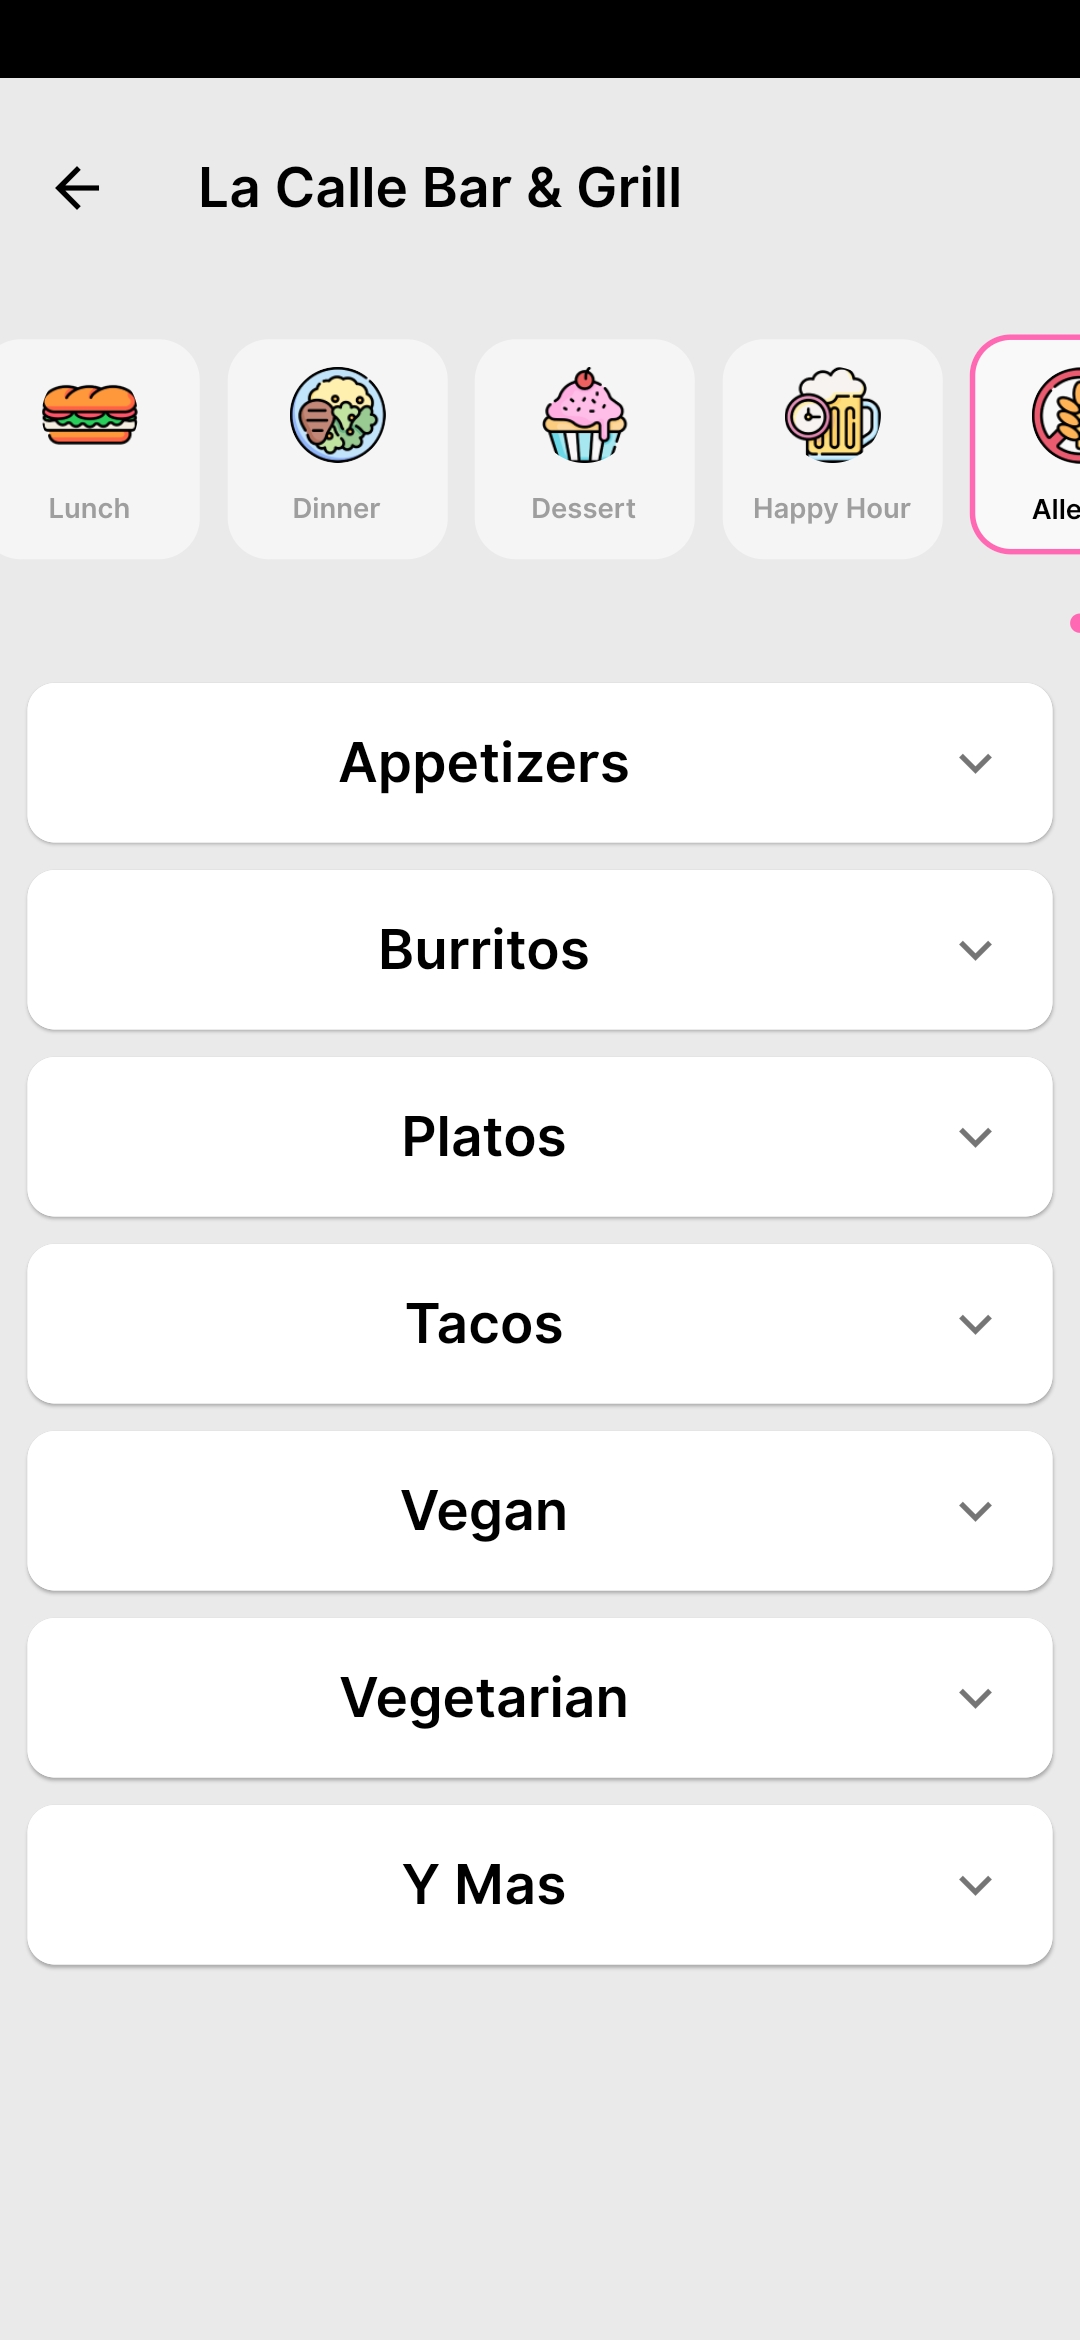Switch to the Dessert tab label
The width and height of the screenshot is (1080, 2340).
[584, 508]
